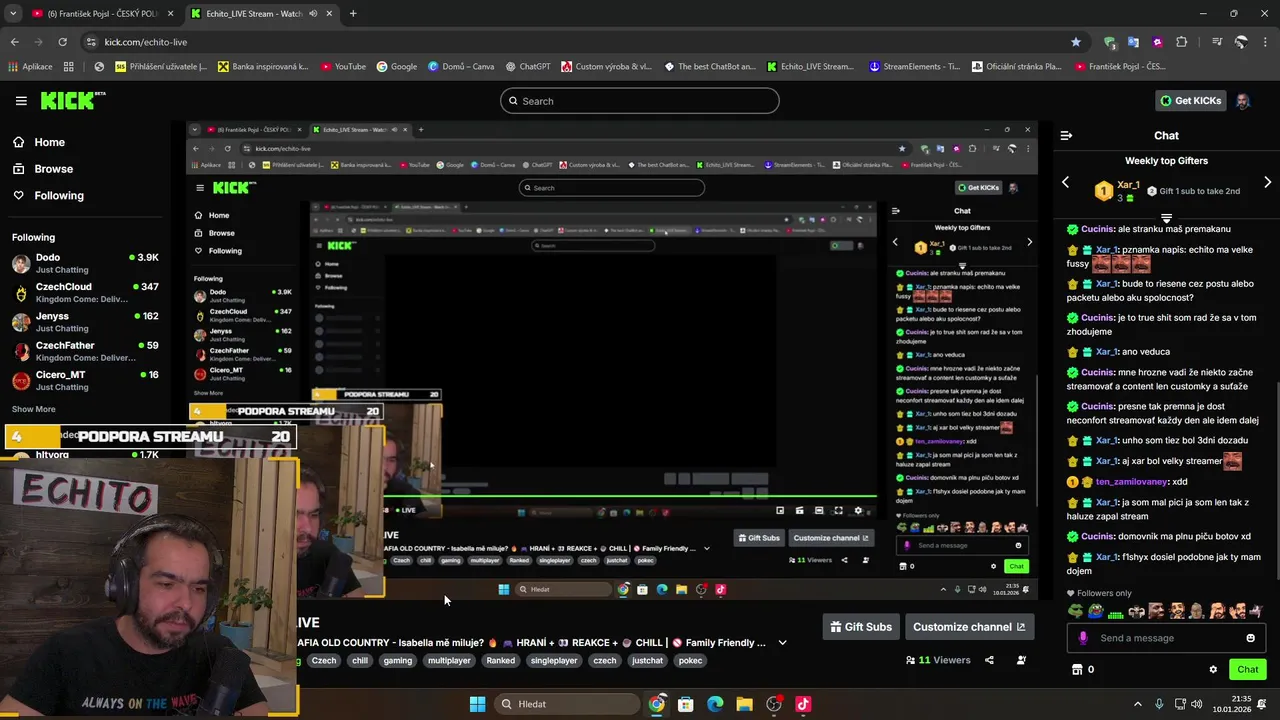Viewport: 1280px width, 720px height.
Task: Click the address bar URL kick.com/echito-live
Action: 145,42
